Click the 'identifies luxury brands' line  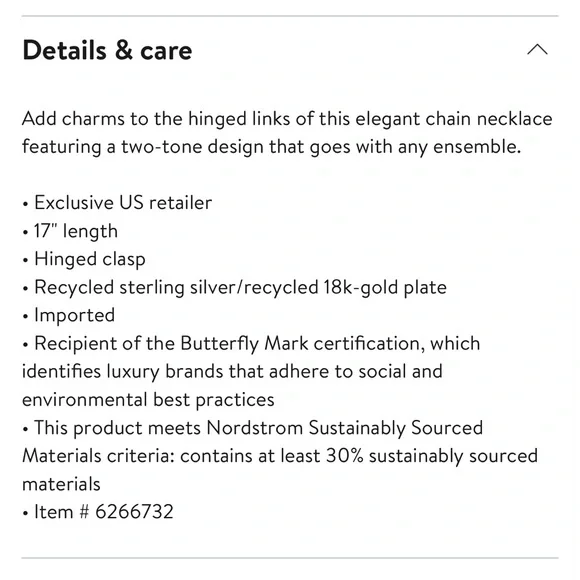tap(232, 371)
